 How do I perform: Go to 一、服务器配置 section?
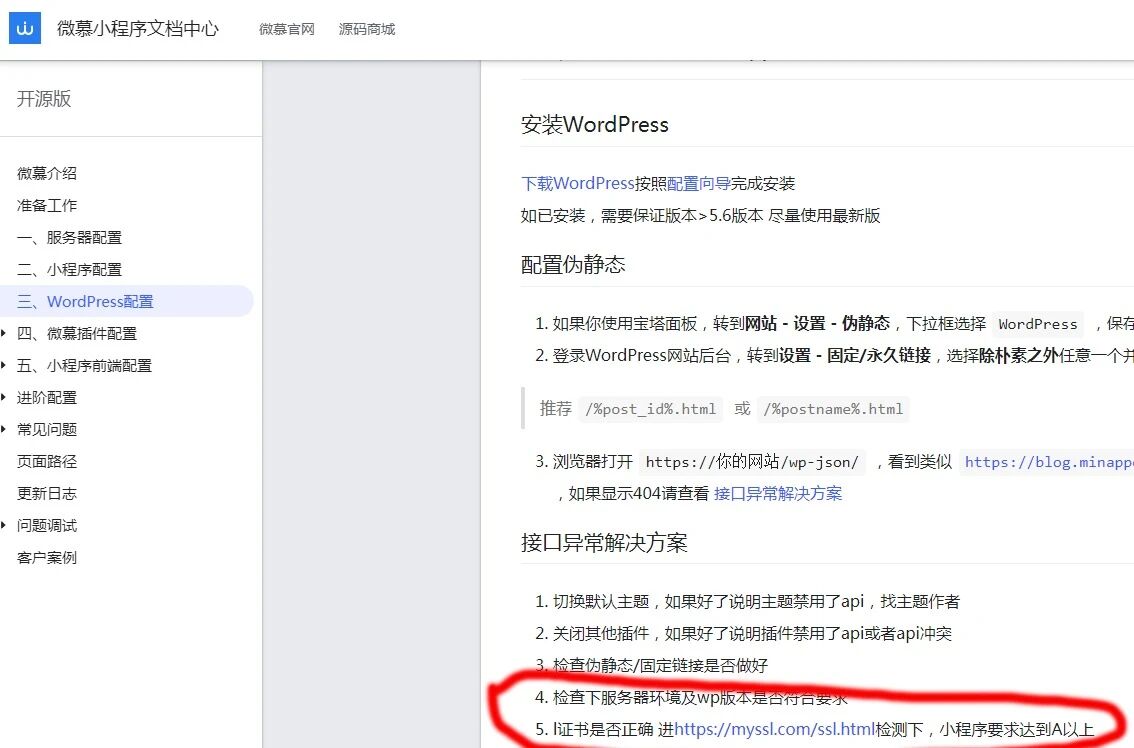69,237
